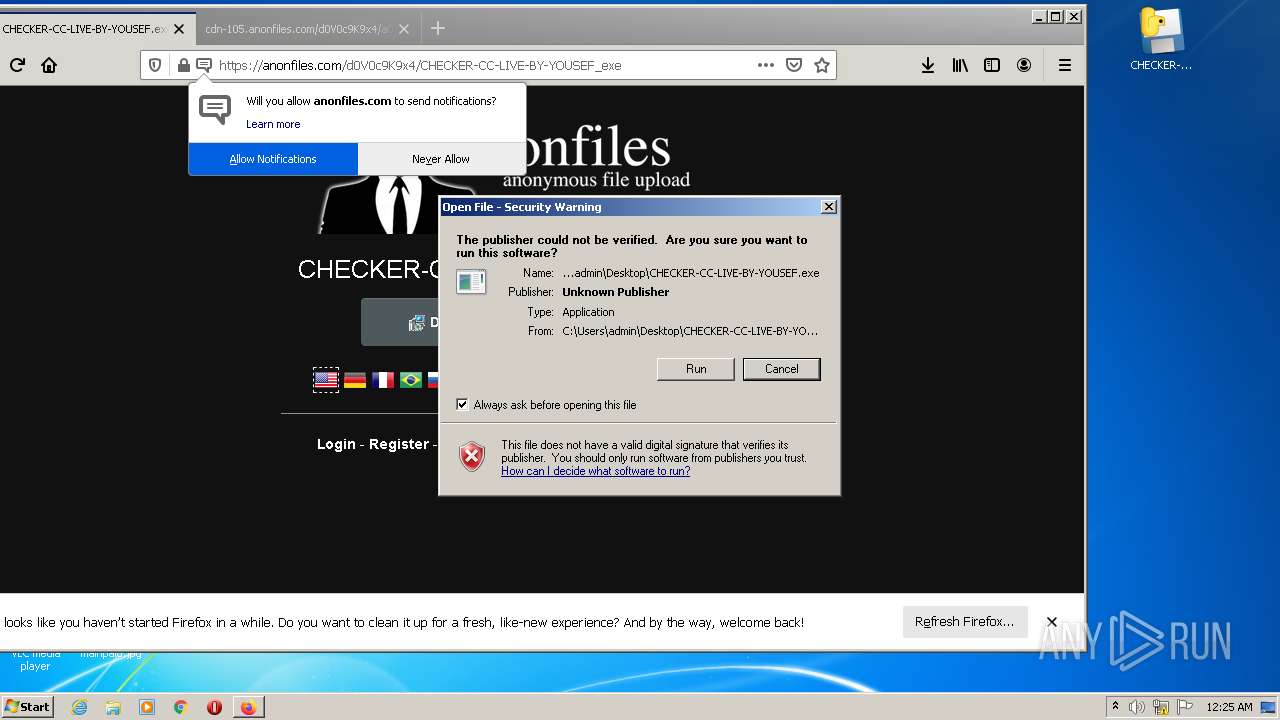The width and height of the screenshot is (1280, 720).
Task: Show Firefox downloads panel
Action: [928, 65]
